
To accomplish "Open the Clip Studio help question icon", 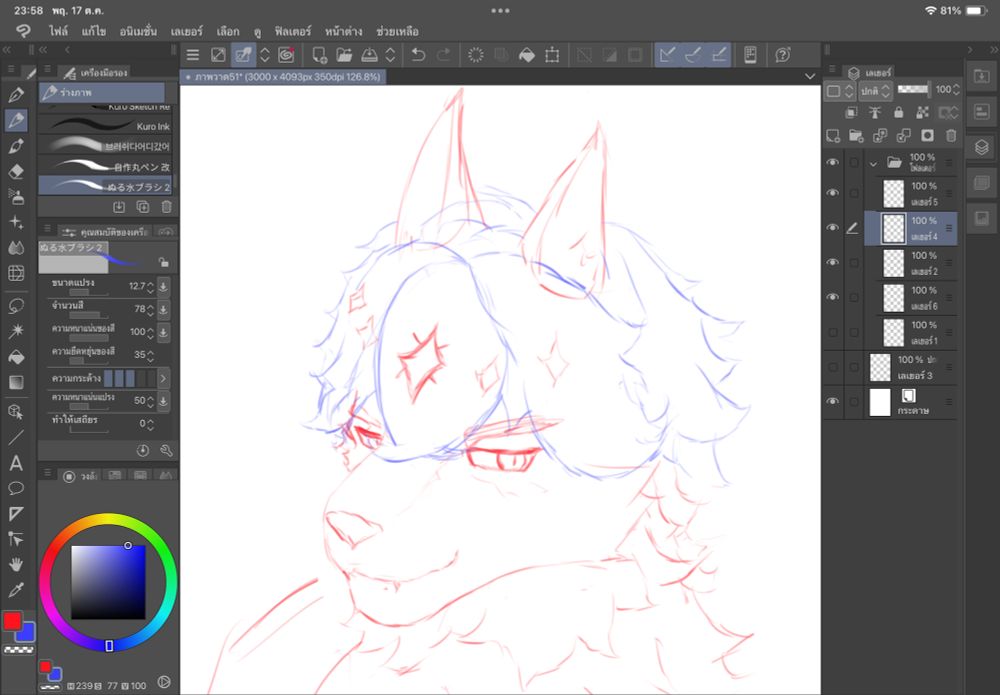I will coord(783,55).
